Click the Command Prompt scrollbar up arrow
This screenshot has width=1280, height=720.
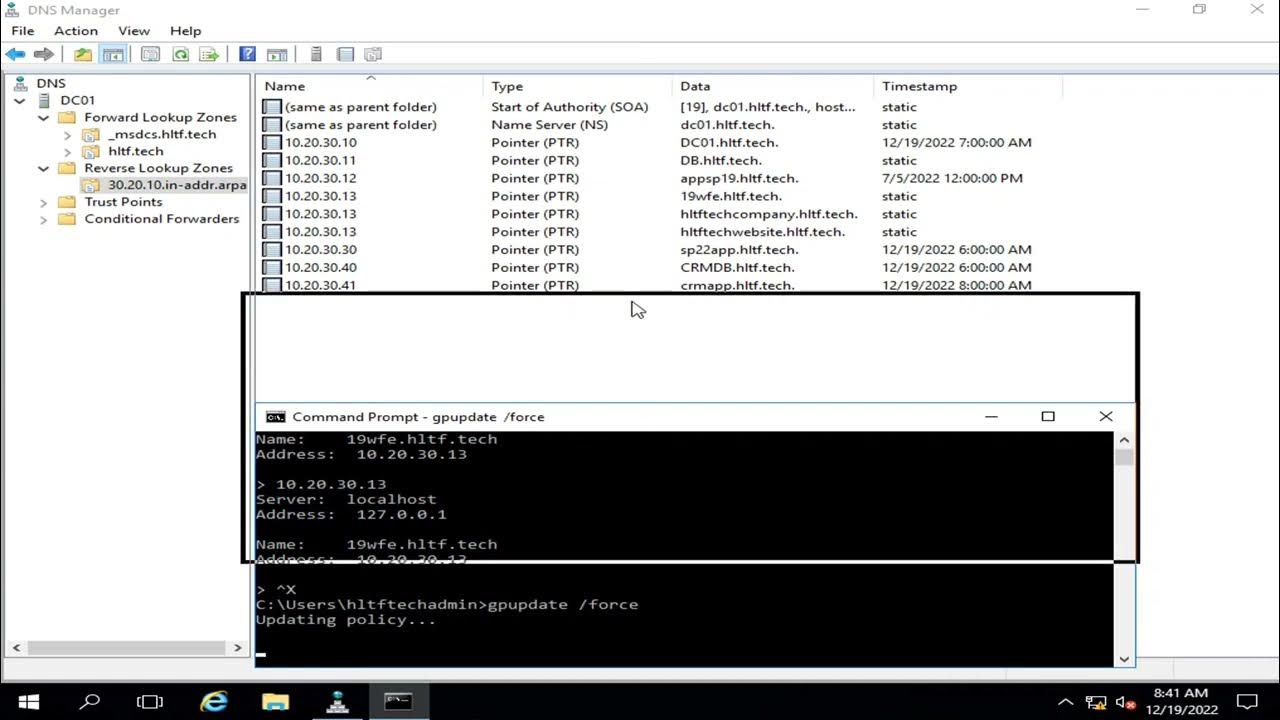(x=1124, y=440)
